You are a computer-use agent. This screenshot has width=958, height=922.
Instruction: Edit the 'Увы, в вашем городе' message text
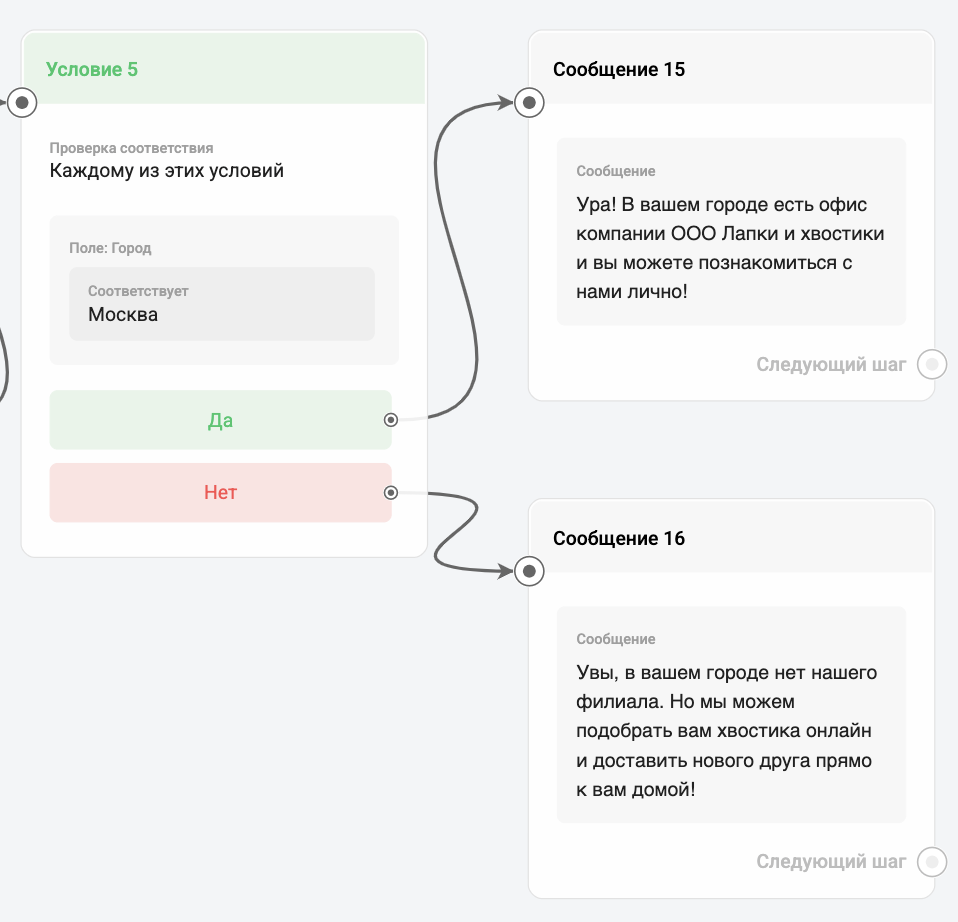tap(731, 731)
